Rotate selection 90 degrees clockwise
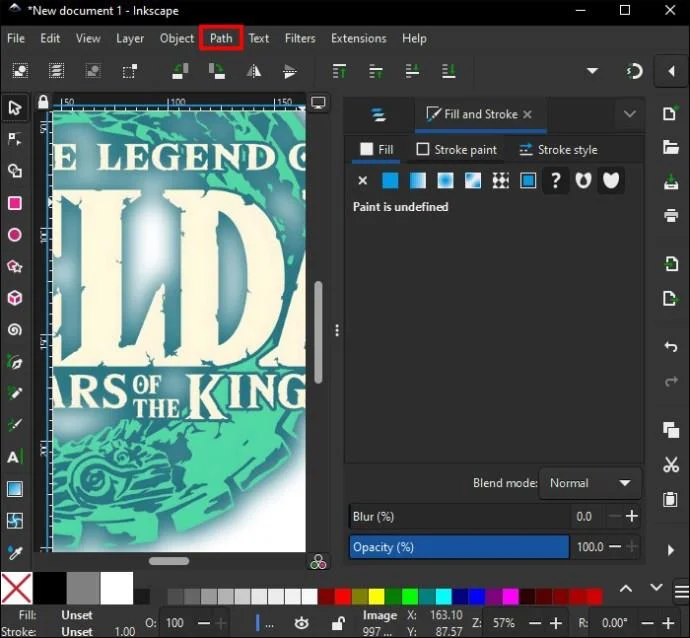The width and height of the screenshot is (690, 638). coord(217,71)
